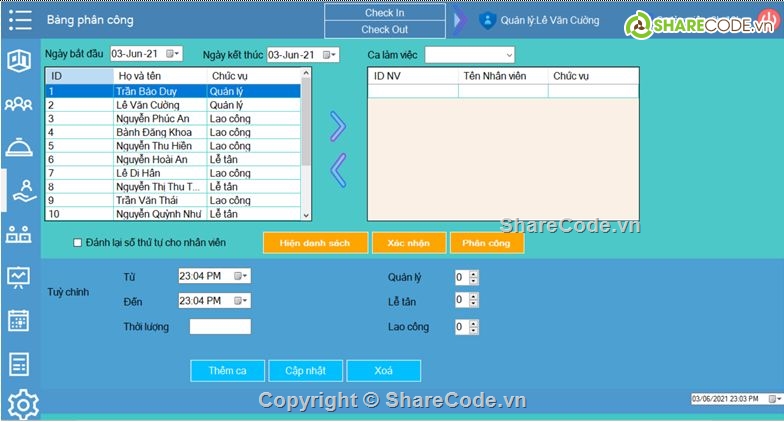
Task: Select employee row 'Bành Đăng Khoa'
Action: (174, 132)
